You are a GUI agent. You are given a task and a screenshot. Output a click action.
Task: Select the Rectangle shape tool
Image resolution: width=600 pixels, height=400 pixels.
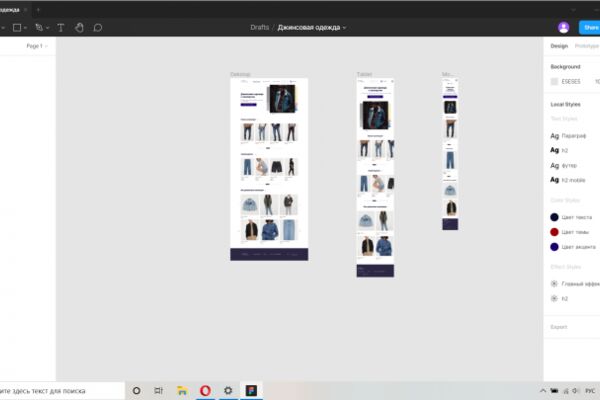pyautogui.click(x=17, y=28)
